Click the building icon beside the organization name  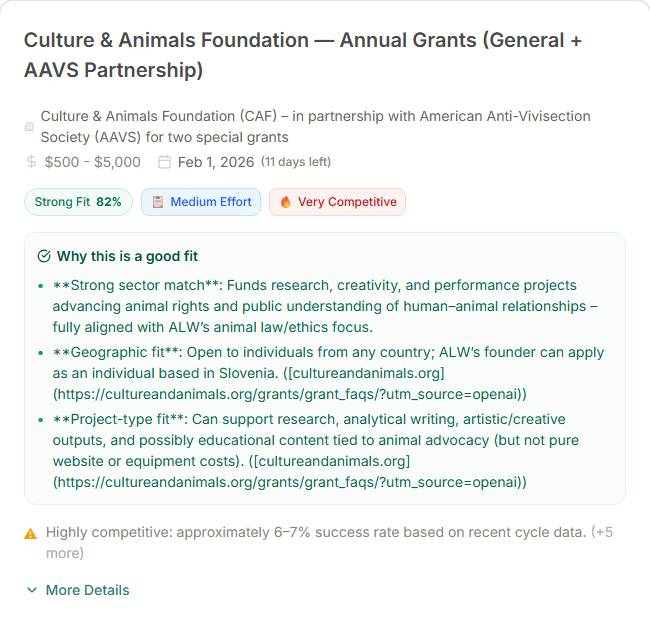pyautogui.click(x=29, y=127)
